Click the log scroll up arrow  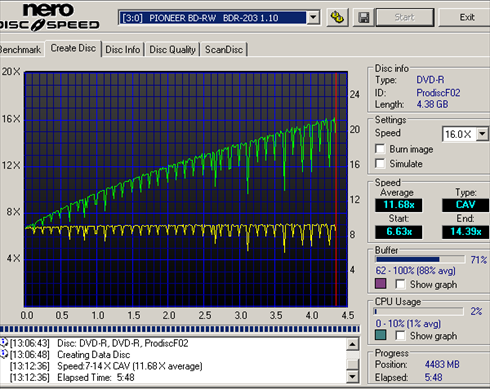pyautogui.click(x=352, y=344)
